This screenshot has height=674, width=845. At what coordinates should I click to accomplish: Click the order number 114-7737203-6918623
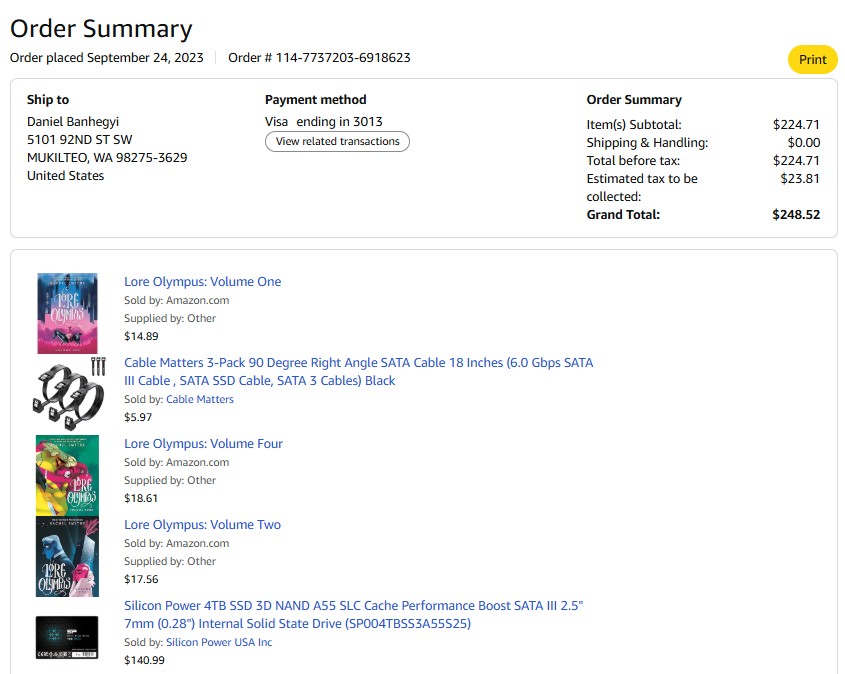coord(343,58)
